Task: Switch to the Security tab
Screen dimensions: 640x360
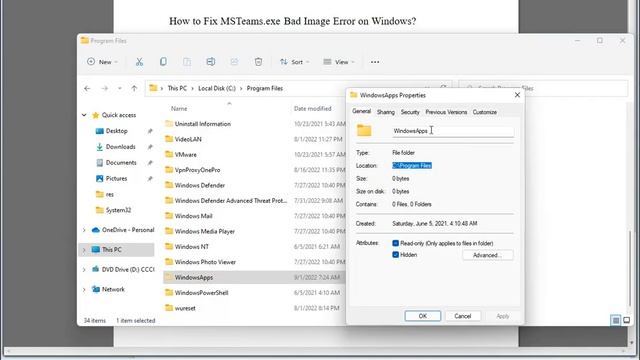Action: coord(410,112)
